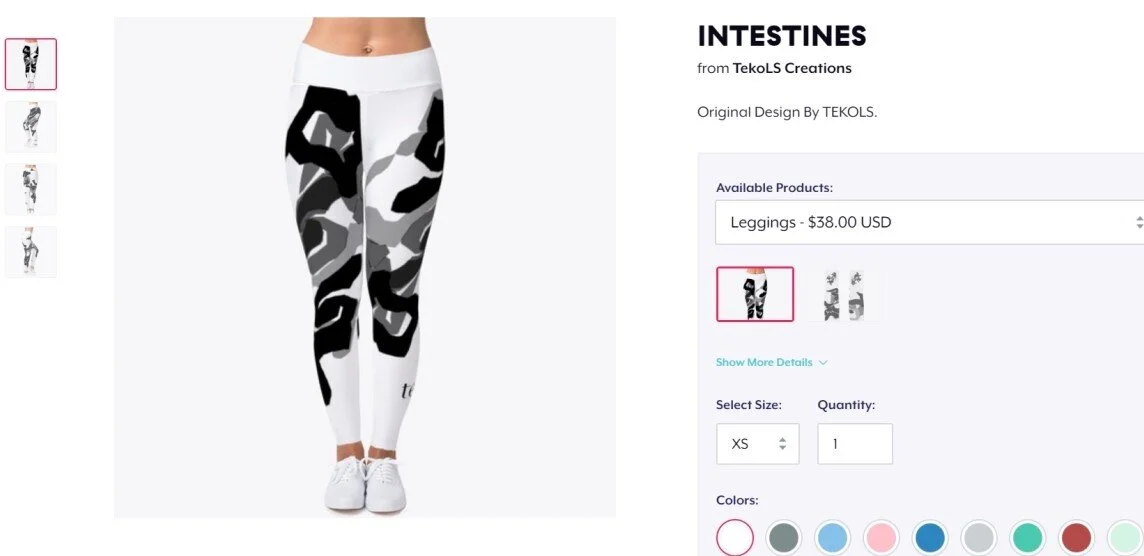Select the white color swatch
Viewport: 1144px width, 556px height.
coord(735,538)
